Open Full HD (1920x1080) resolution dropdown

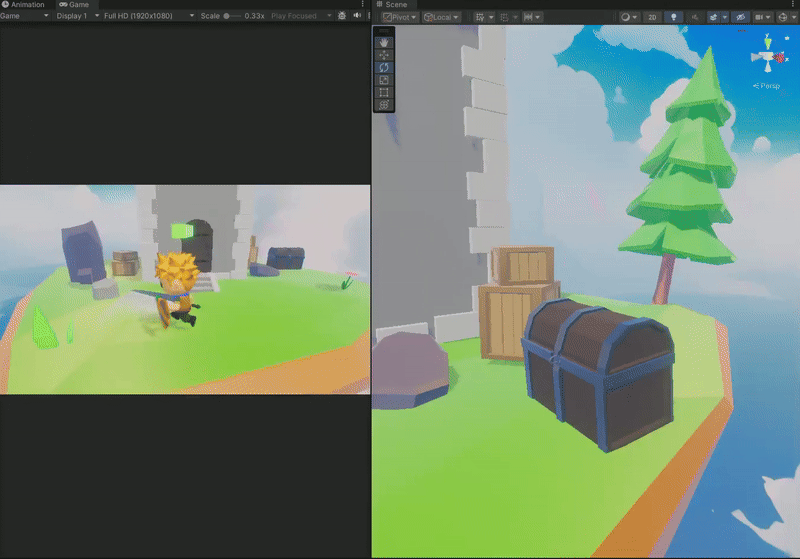149,16
